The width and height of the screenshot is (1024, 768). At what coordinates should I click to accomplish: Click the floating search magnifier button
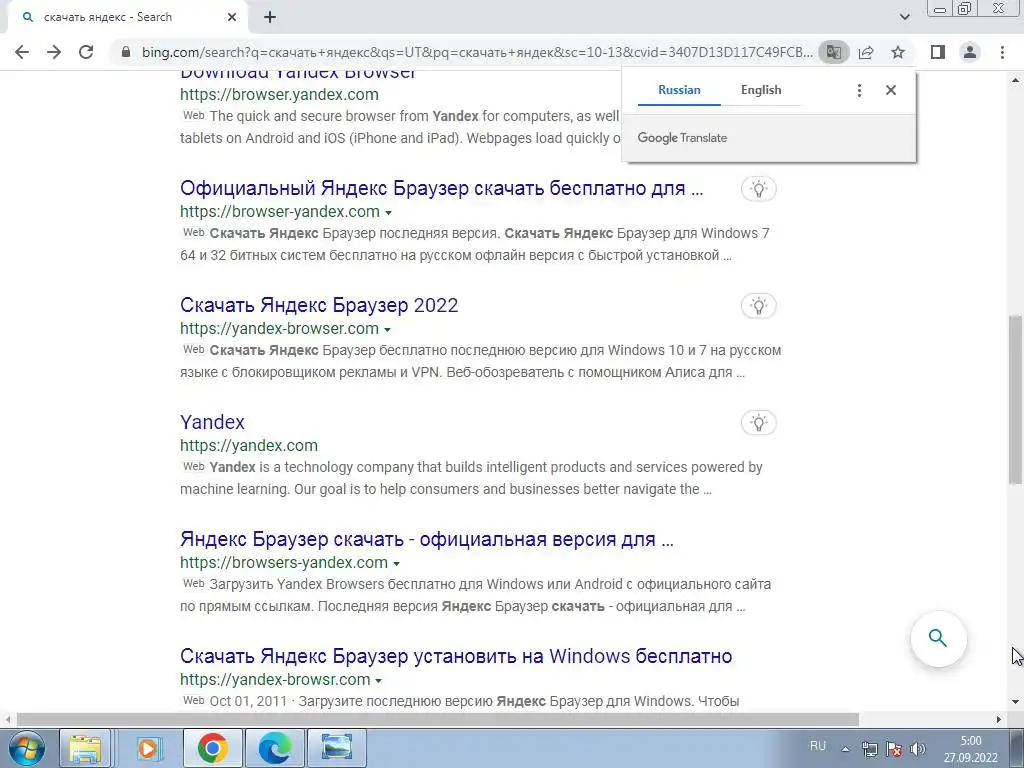938,638
